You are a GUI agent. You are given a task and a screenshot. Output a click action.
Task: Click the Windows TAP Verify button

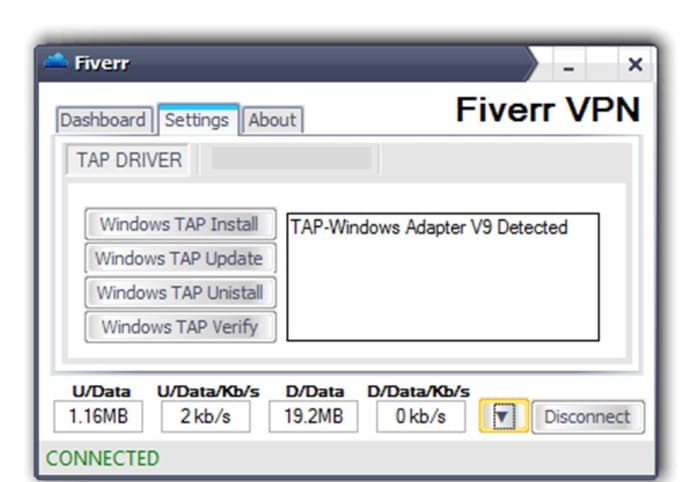click(180, 327)
